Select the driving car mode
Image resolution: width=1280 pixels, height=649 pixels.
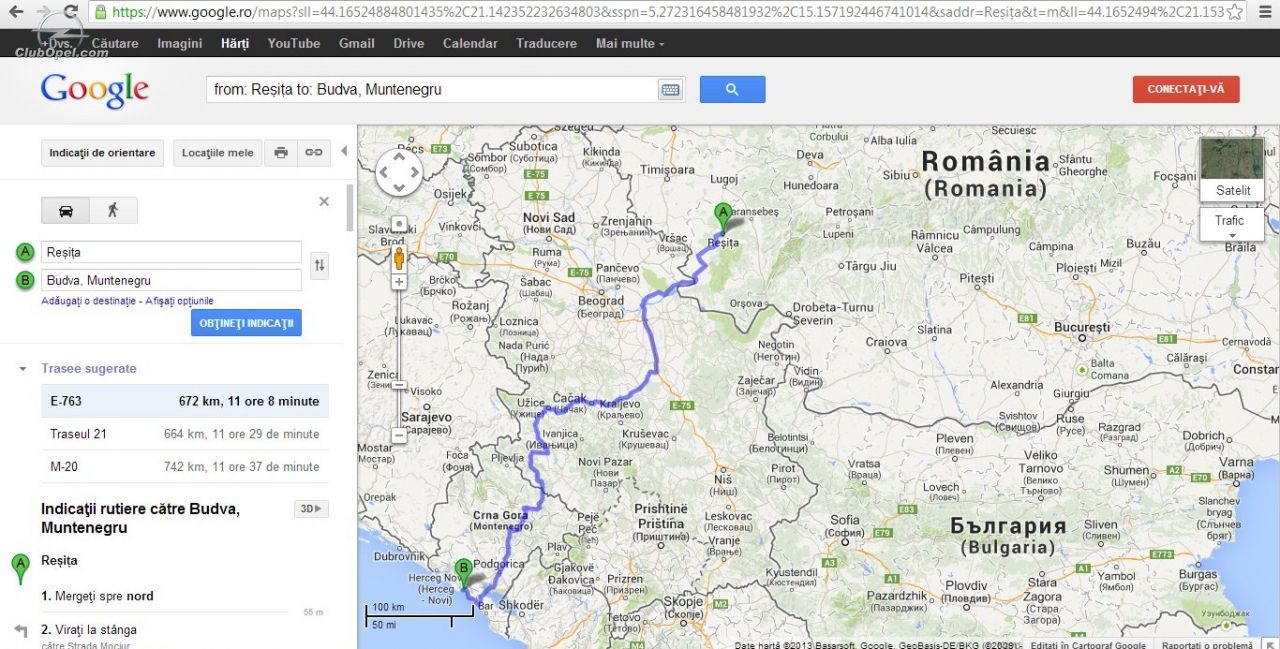click(x=66, y=210)
